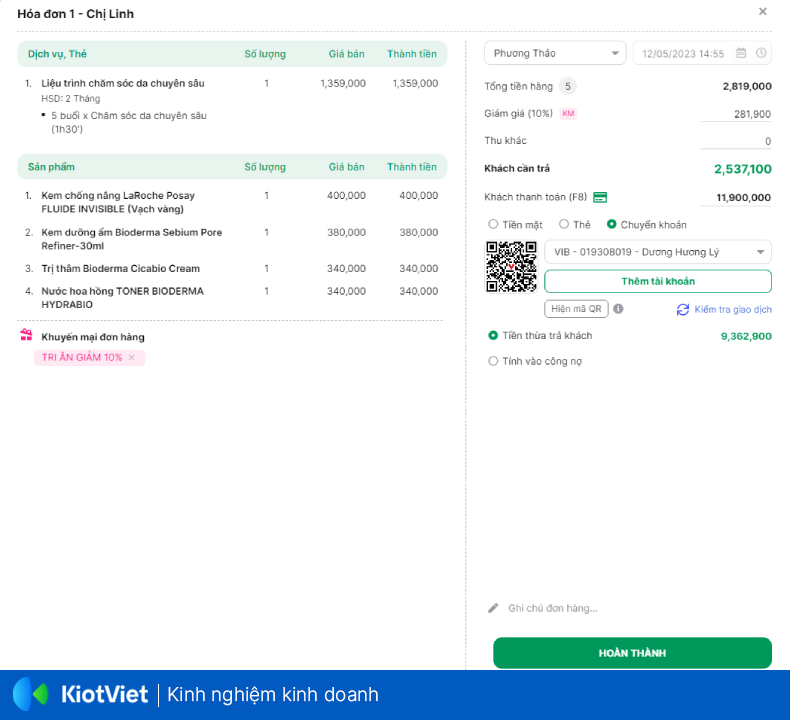Click the payment card icon next to F8
Viewport: 790px width, 720px height.
point(600,197)
